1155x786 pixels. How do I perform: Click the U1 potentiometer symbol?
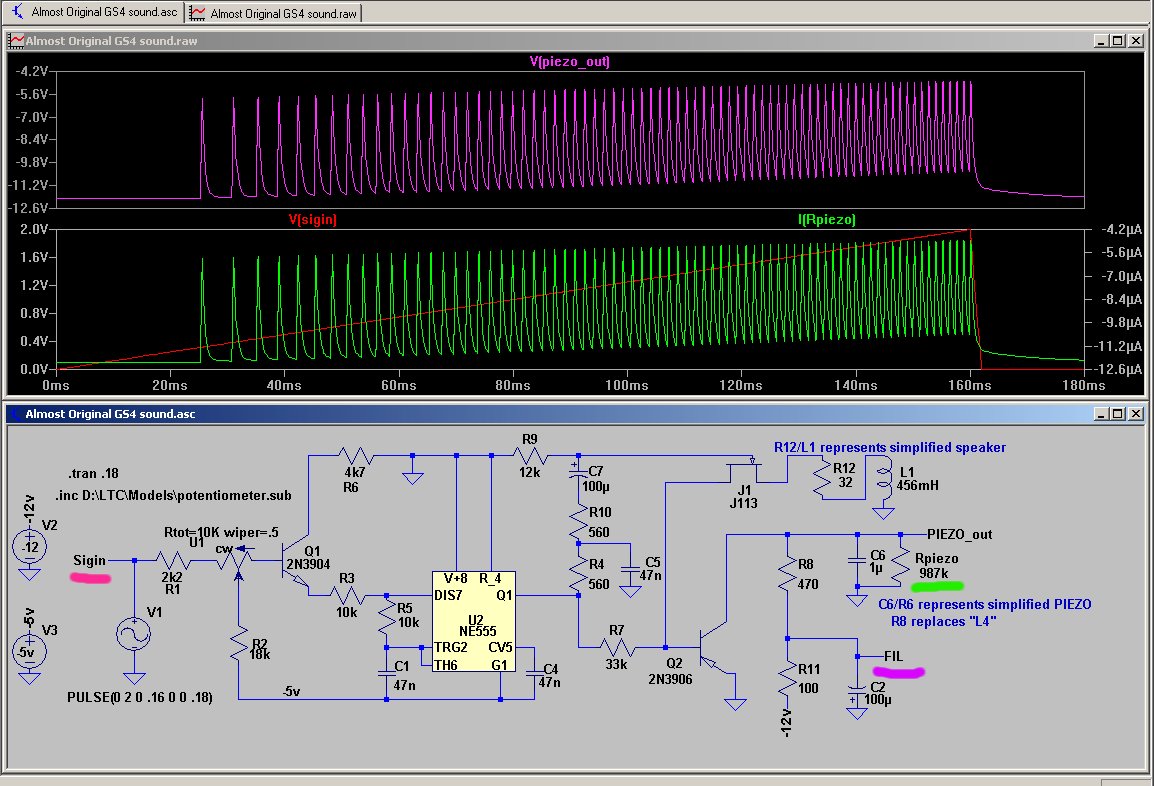coord(236,560)
